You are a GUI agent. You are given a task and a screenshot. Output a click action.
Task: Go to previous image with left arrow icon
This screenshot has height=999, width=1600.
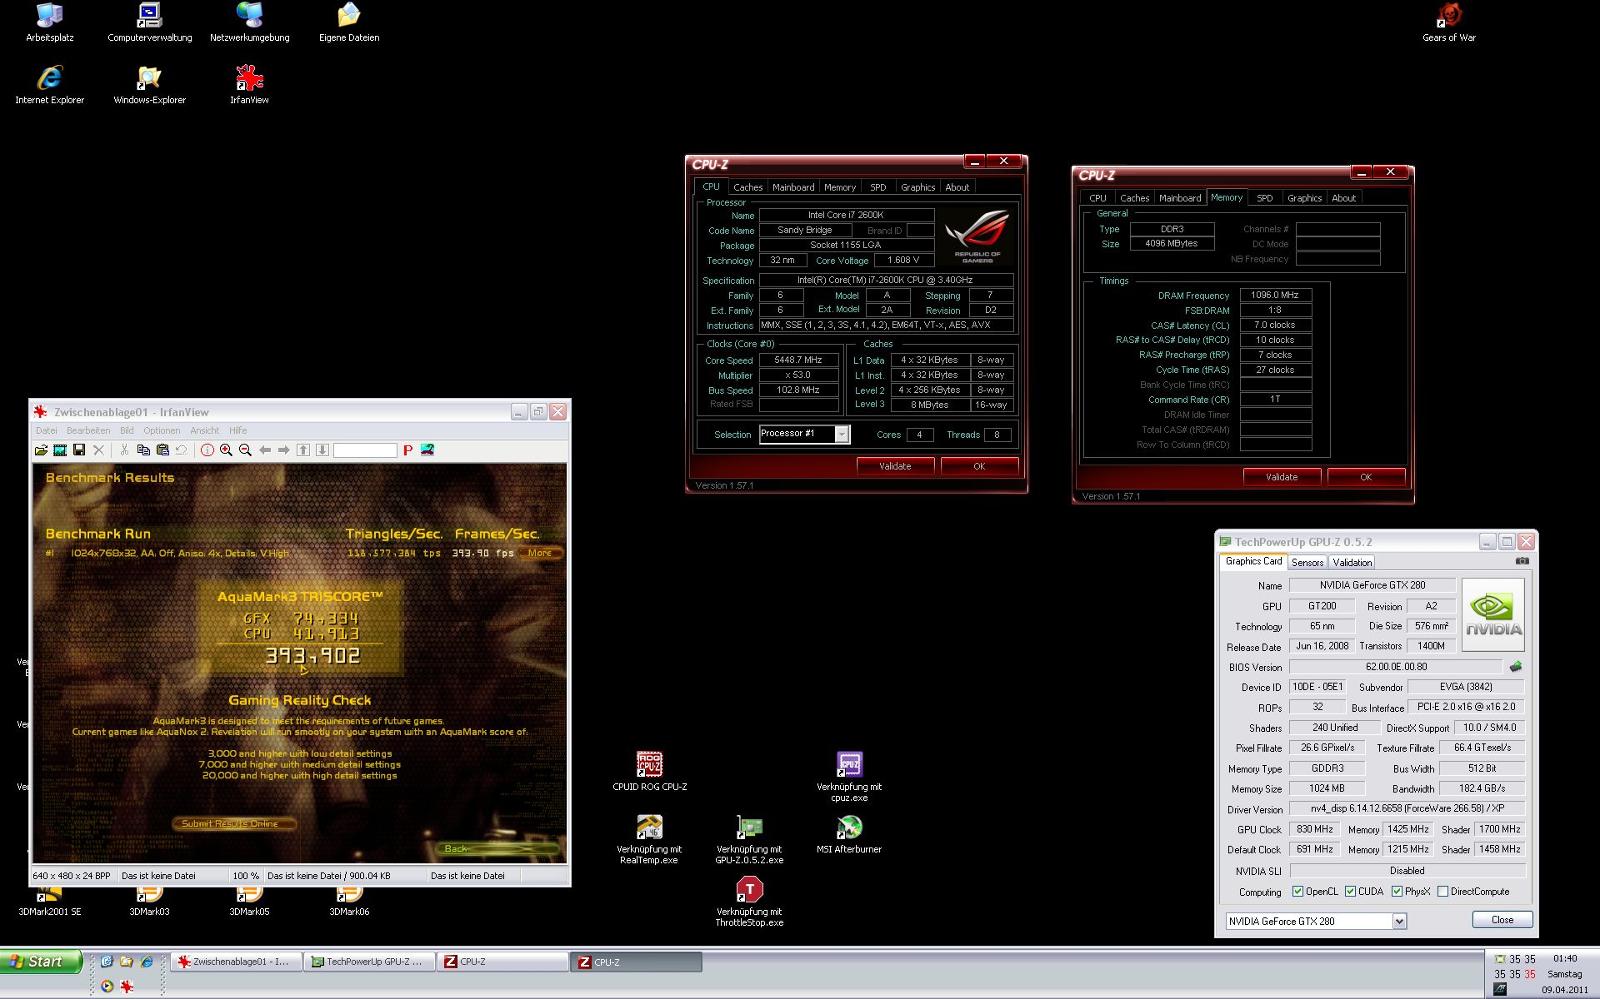[265, 450]
